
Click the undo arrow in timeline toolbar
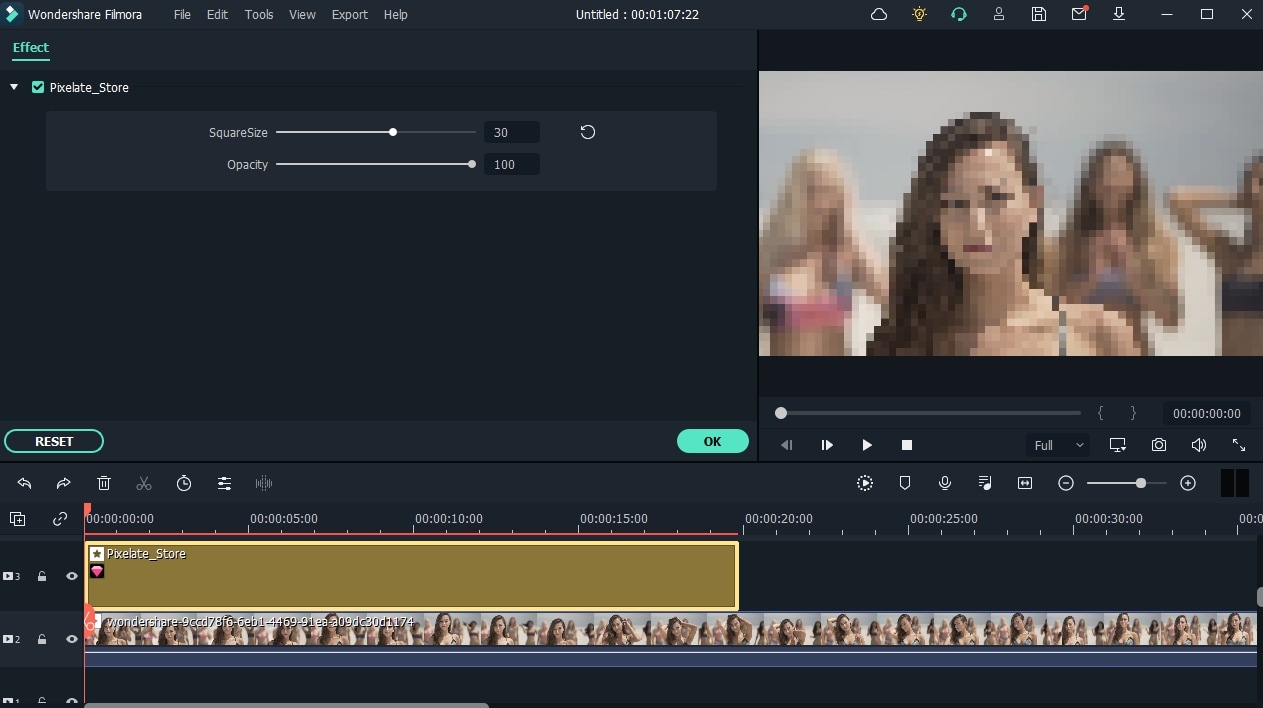[24, 483]
